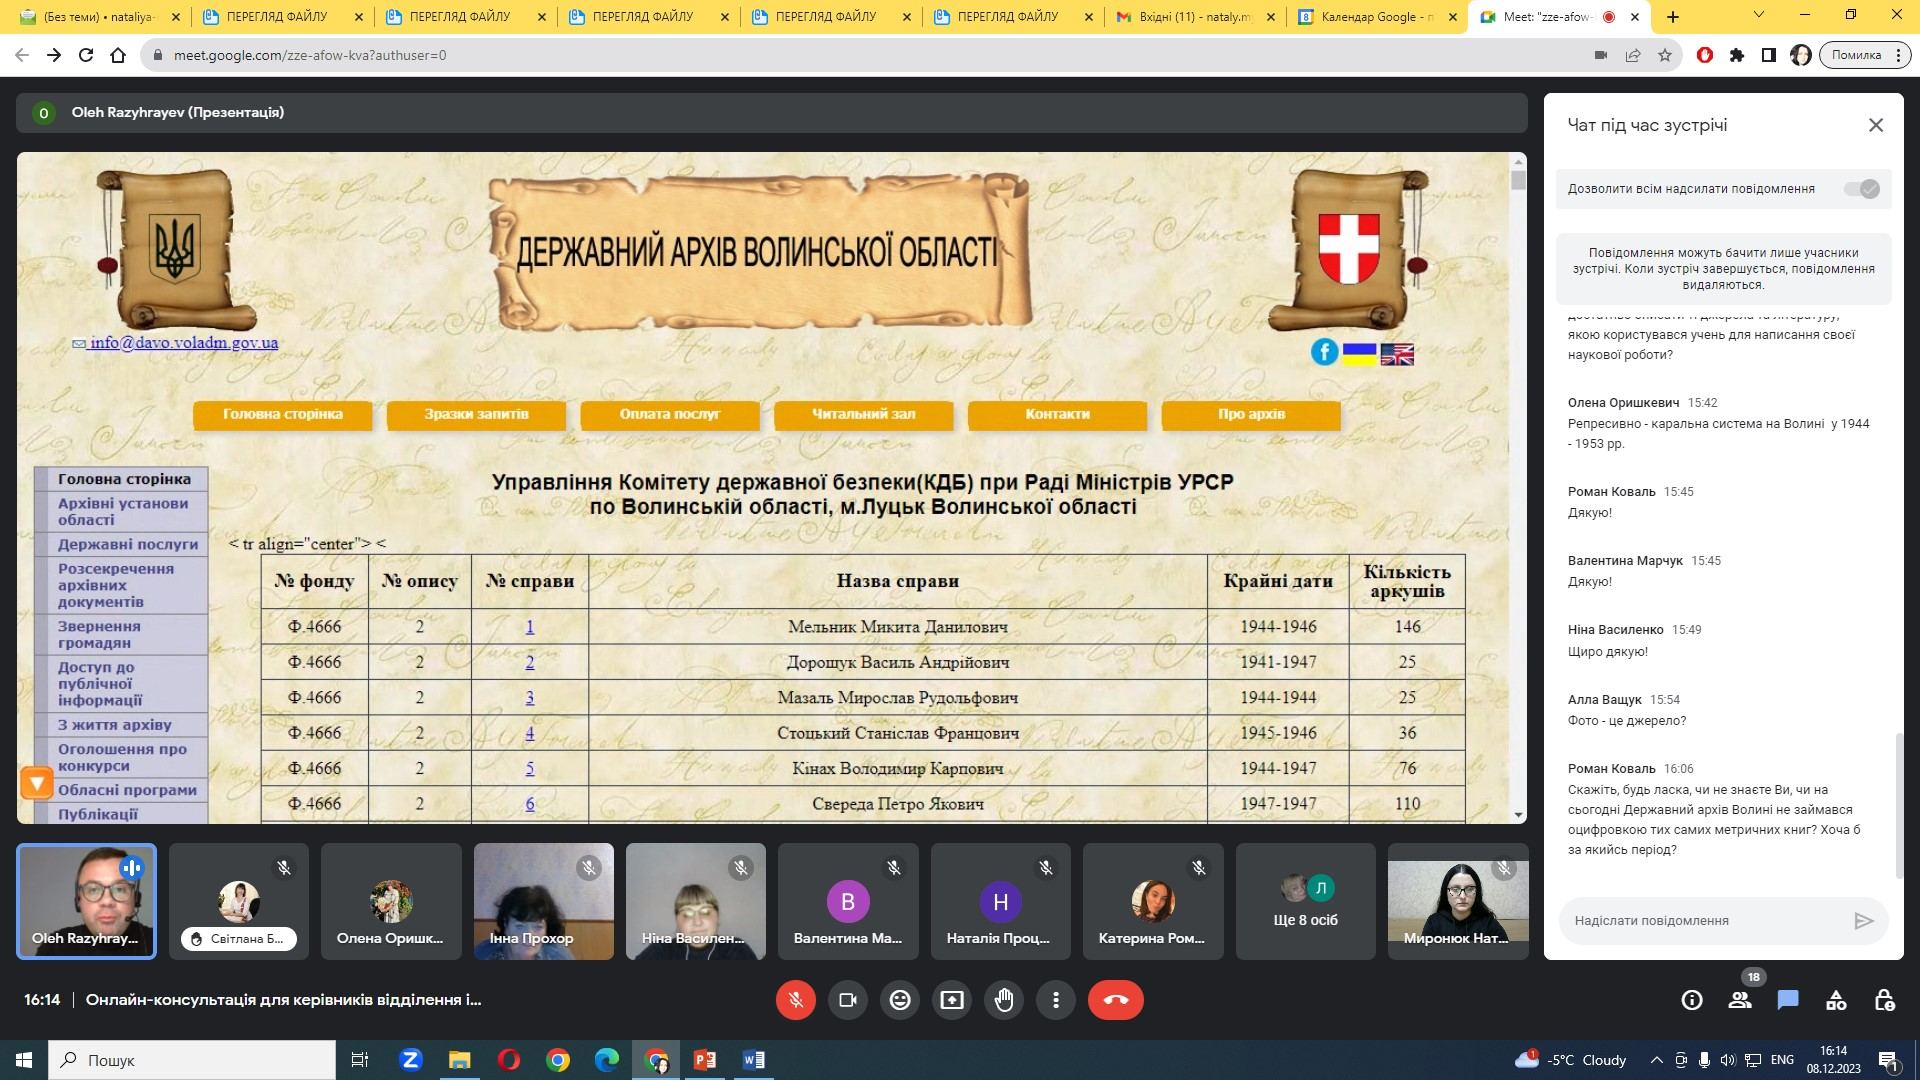This screenshot has width=1920, height=1080.
Task: Open Chrome tab search dropdown arrow
Action: (x=1759, y=15)
